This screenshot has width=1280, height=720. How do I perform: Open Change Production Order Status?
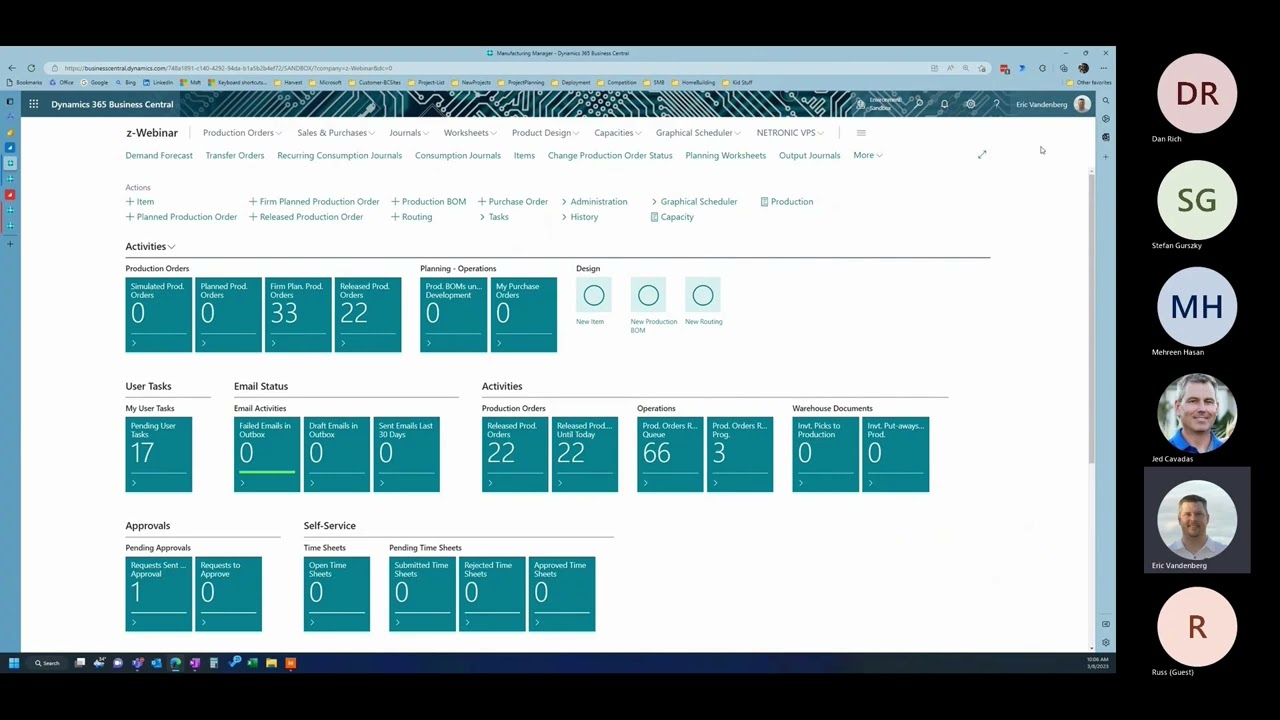point(610,155)
